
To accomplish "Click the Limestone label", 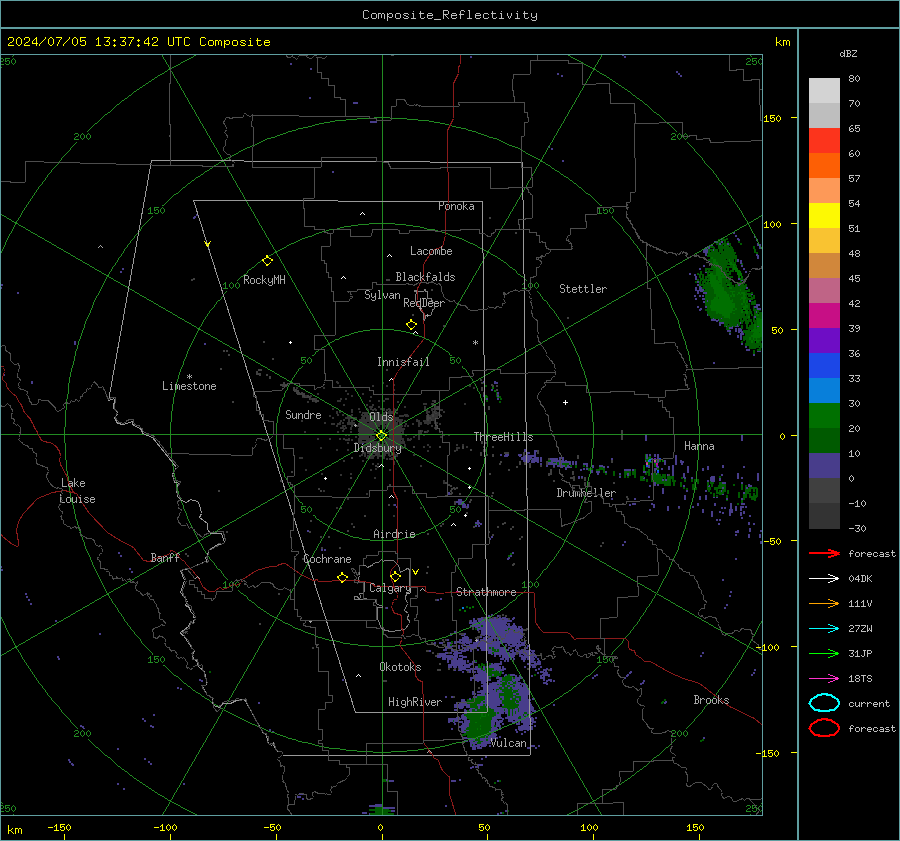I will coord(189,386).
